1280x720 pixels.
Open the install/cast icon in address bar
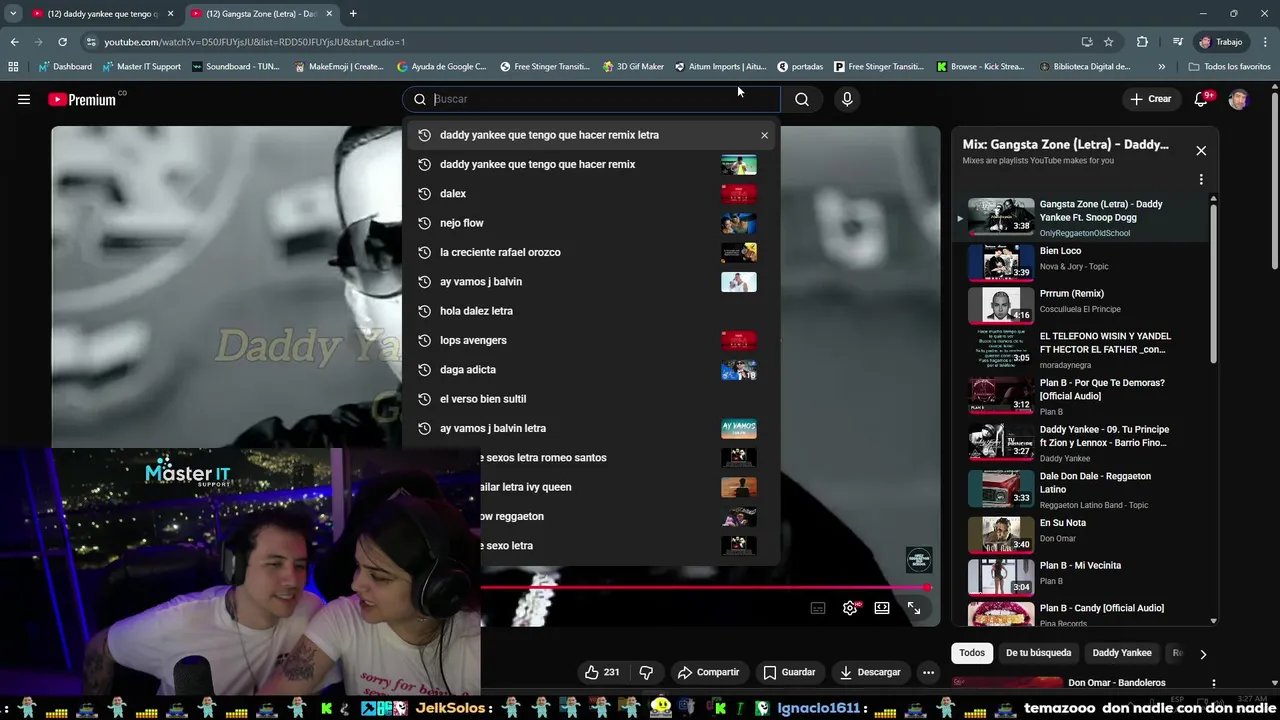[x=1087, y=42]
